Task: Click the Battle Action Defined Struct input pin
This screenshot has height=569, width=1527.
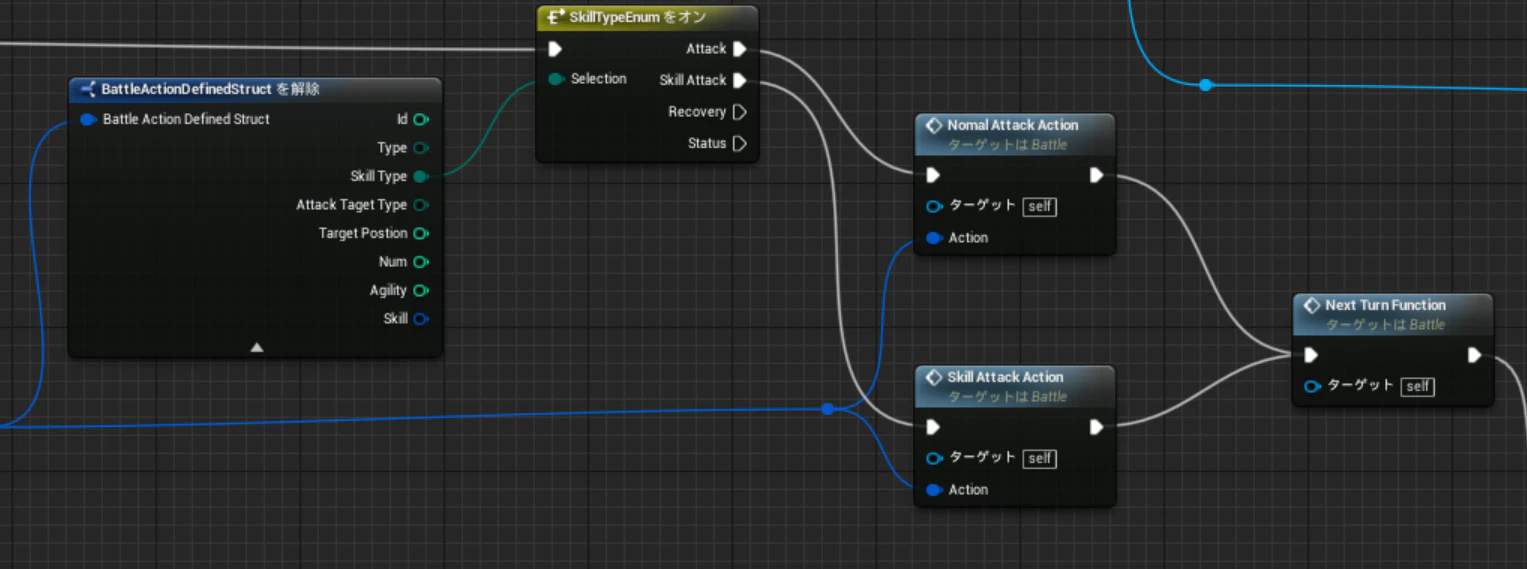Action: [x=88, y=120]
